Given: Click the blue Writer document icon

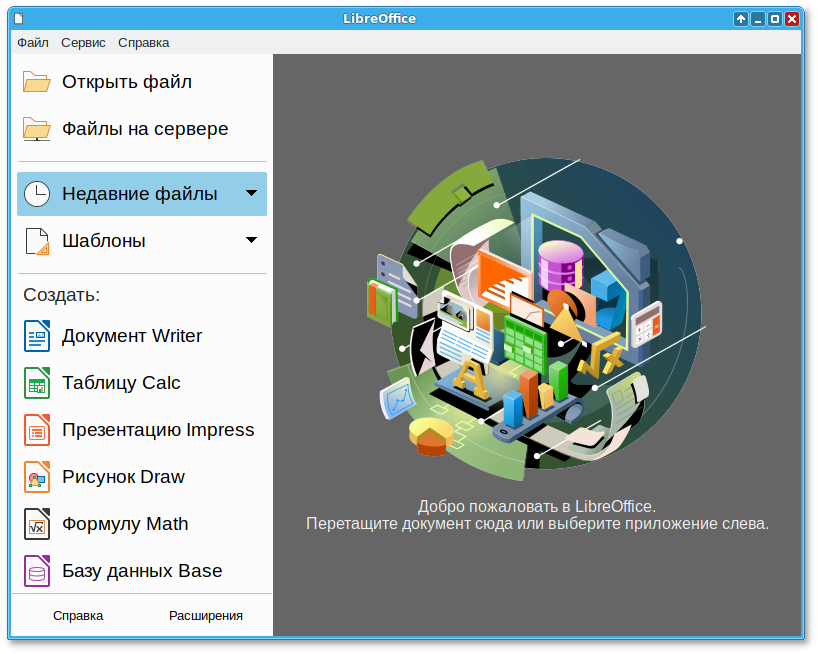Looking at the screenshot, I should click(37, 336).
